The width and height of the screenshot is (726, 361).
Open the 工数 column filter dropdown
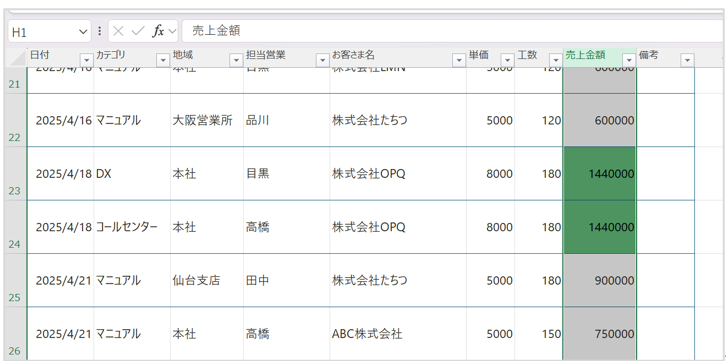(x=556, y=60)
